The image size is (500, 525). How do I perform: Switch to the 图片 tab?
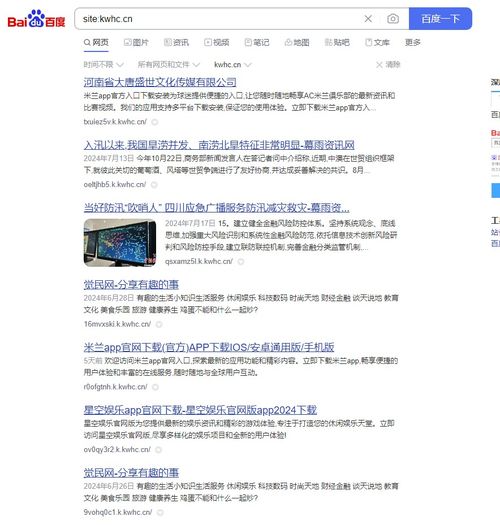click(x=136, y=43)
